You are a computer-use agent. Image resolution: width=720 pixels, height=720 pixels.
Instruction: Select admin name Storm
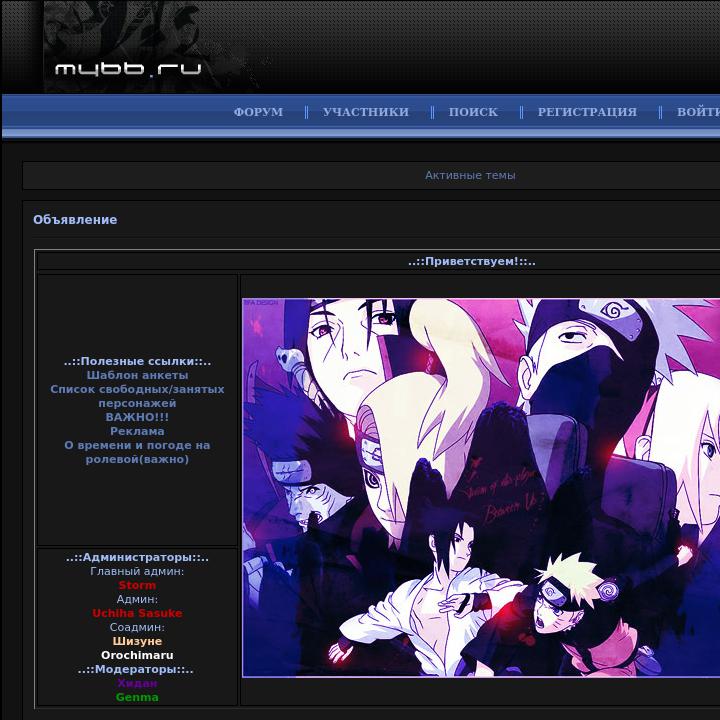coord(137,585)
